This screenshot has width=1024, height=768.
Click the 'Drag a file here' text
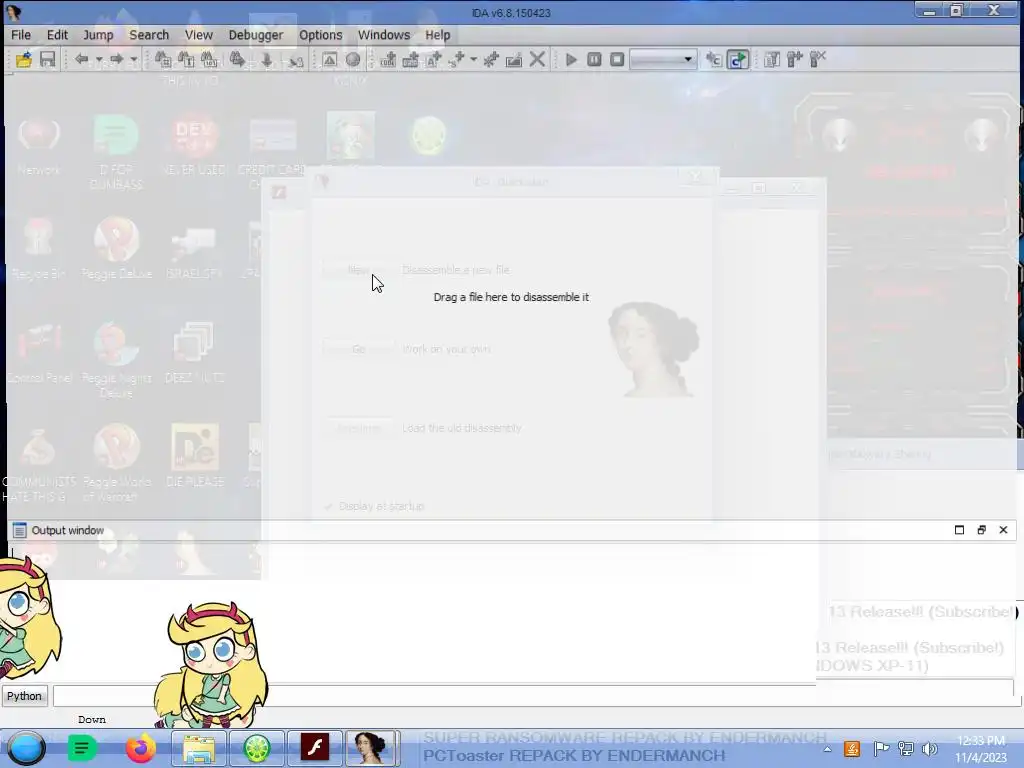point(511,297)
